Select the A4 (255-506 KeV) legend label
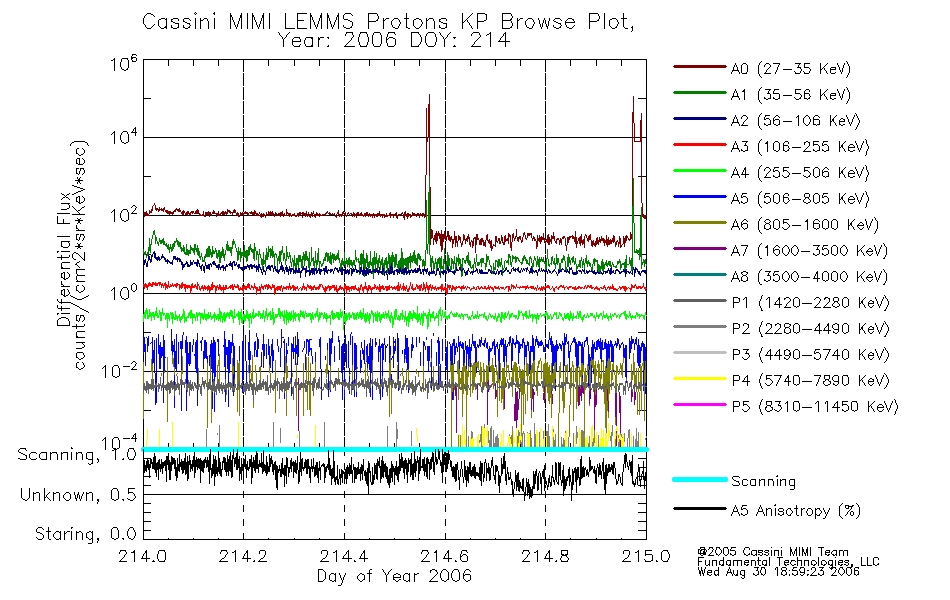 800,173
